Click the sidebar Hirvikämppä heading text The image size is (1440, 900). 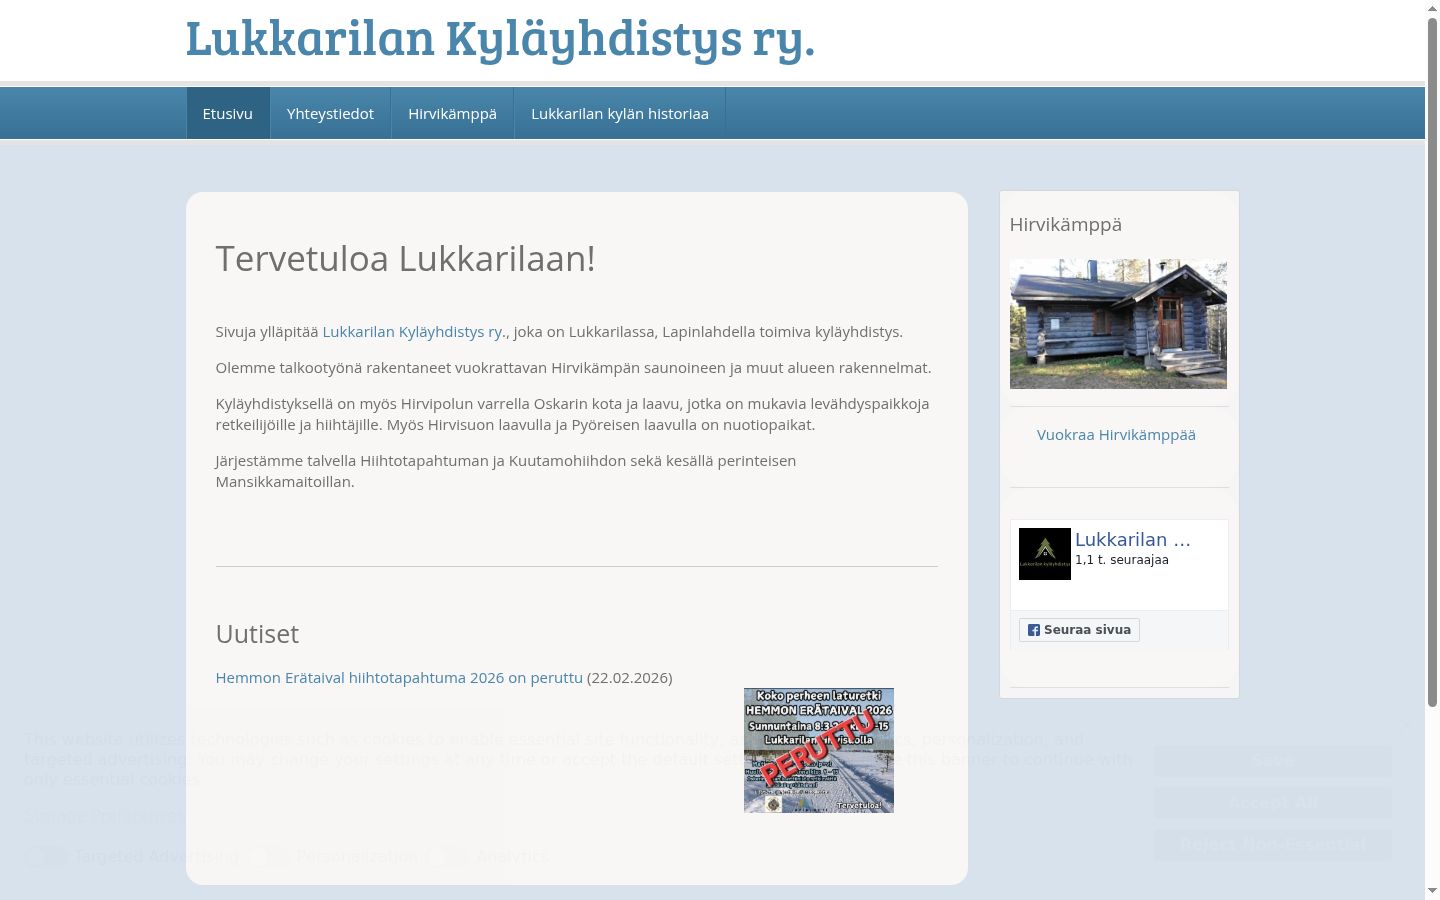(x=1066, y=224)
